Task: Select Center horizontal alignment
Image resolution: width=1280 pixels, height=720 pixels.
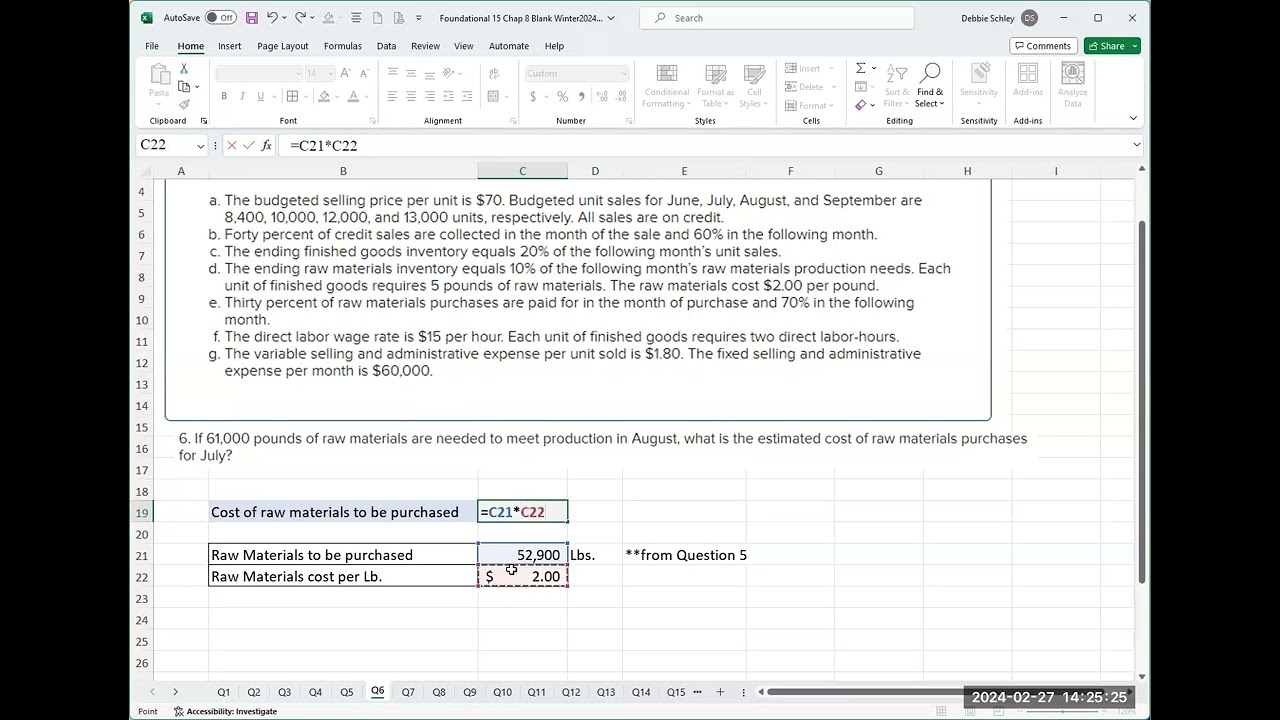Action: pyautogui.click(x=411, y=96)
